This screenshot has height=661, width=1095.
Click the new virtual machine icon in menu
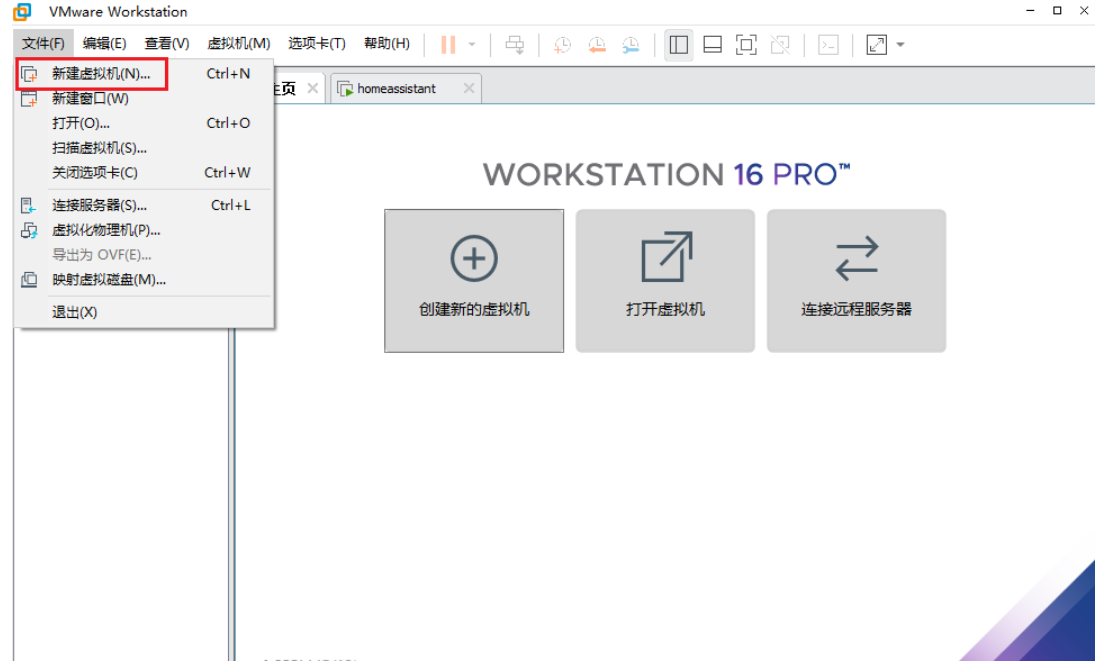point(29,74)
